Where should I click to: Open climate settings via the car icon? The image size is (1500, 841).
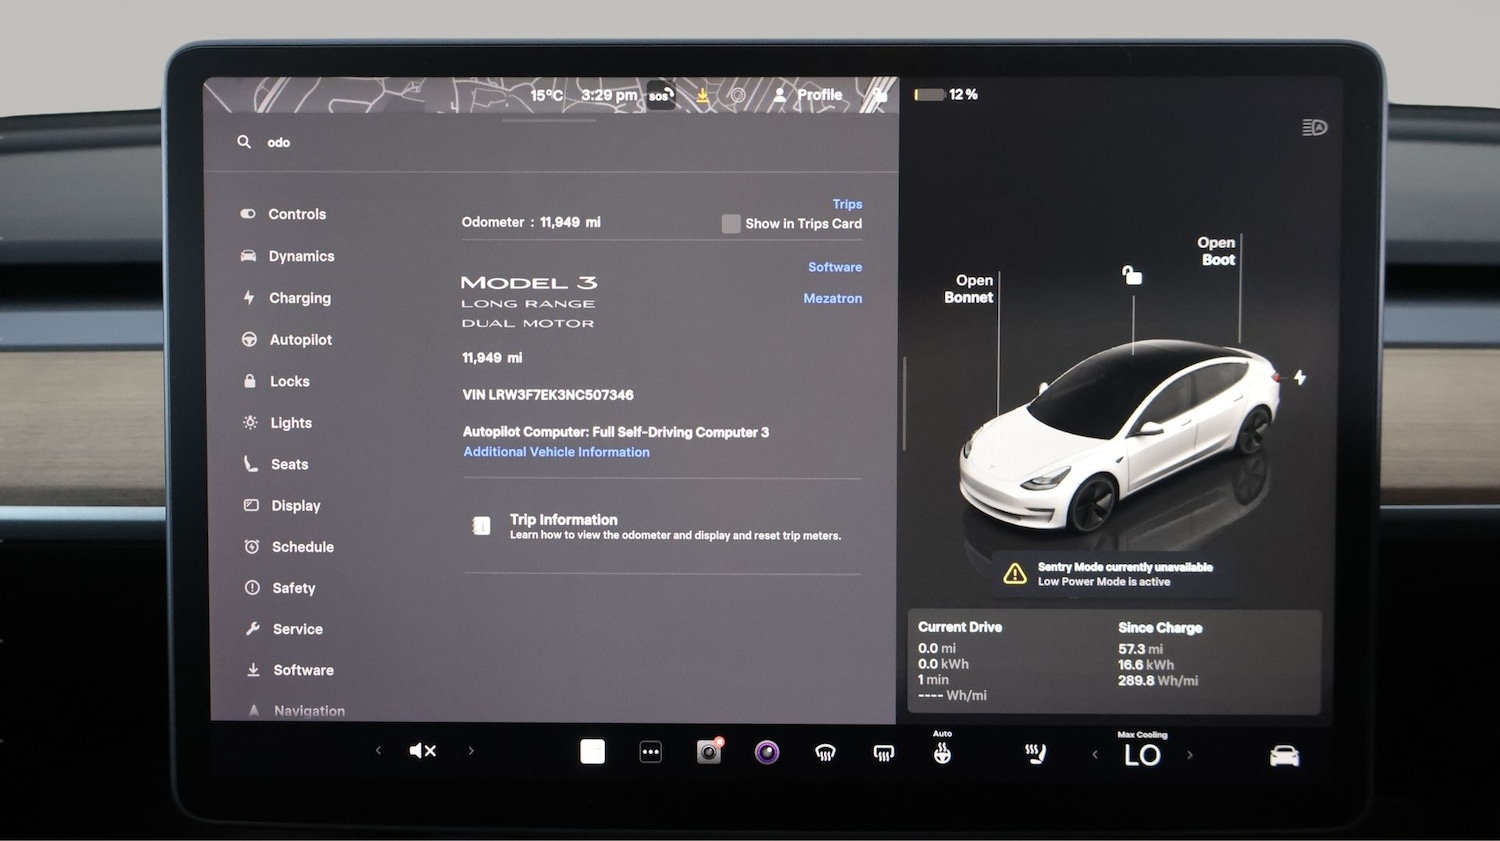[1284, 754]
